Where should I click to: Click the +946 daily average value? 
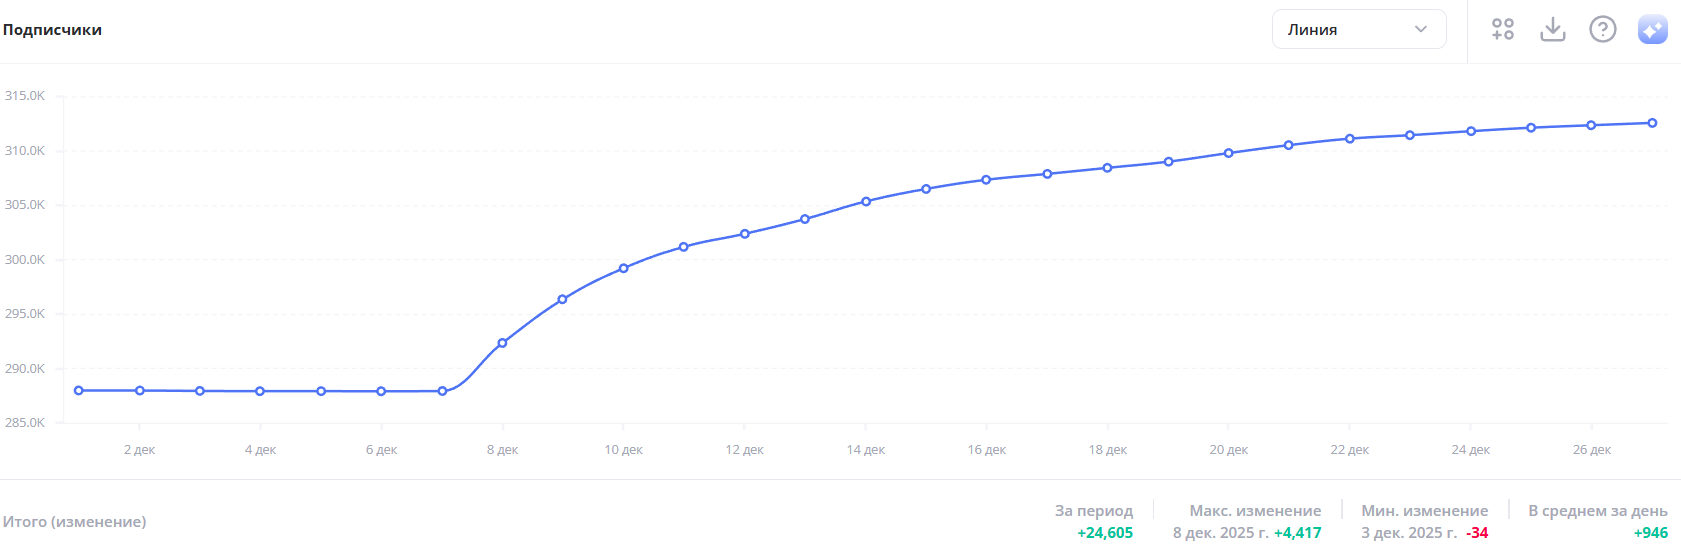(1650, 533)
